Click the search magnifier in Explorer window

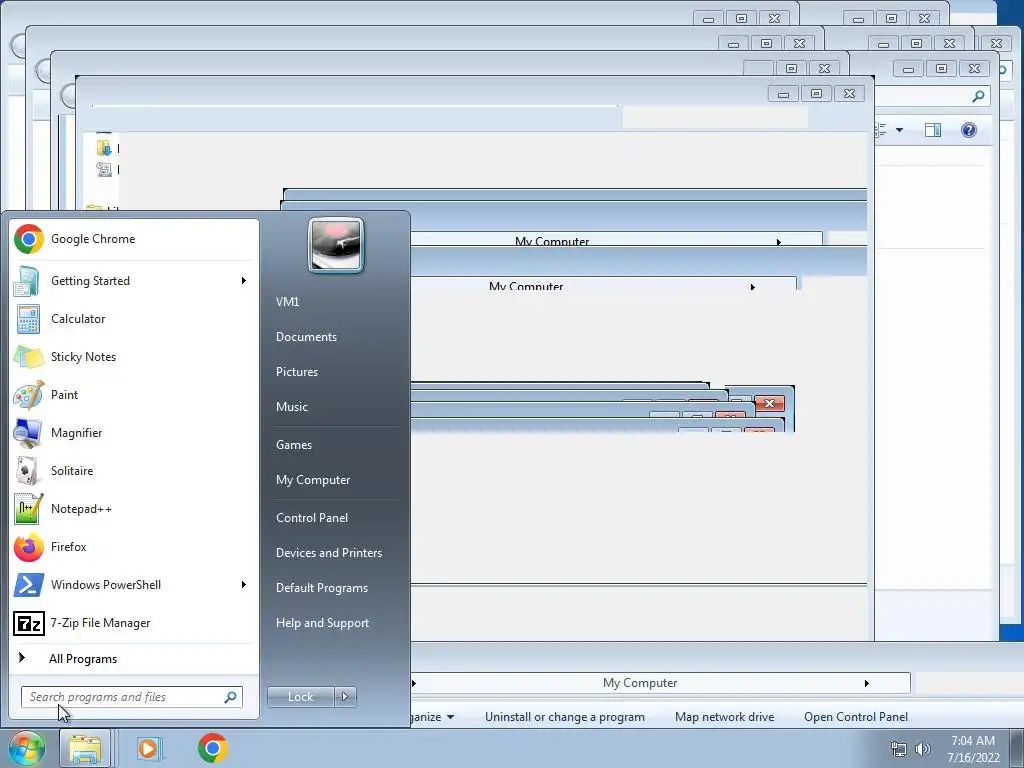click(978, 97)
